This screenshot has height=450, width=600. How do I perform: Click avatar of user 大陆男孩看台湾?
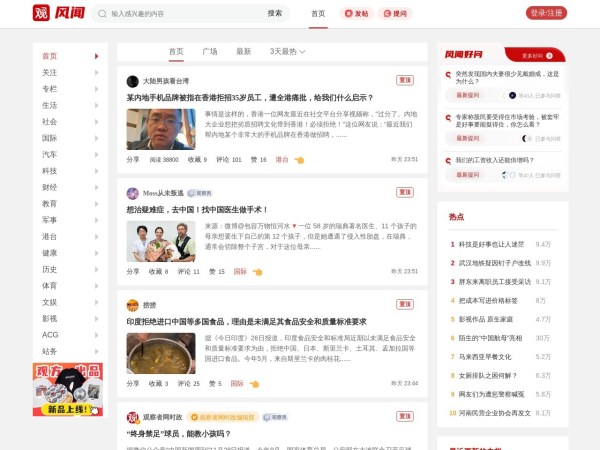132,81
